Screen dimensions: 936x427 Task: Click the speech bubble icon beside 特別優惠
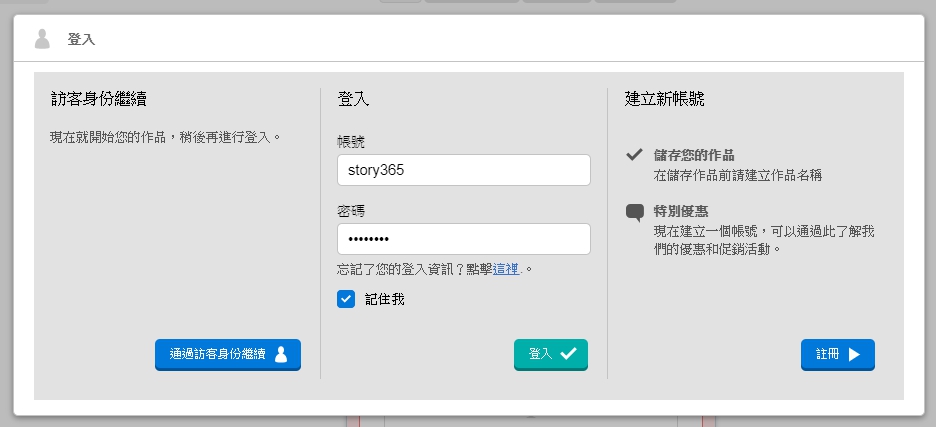tap(634, 212)
